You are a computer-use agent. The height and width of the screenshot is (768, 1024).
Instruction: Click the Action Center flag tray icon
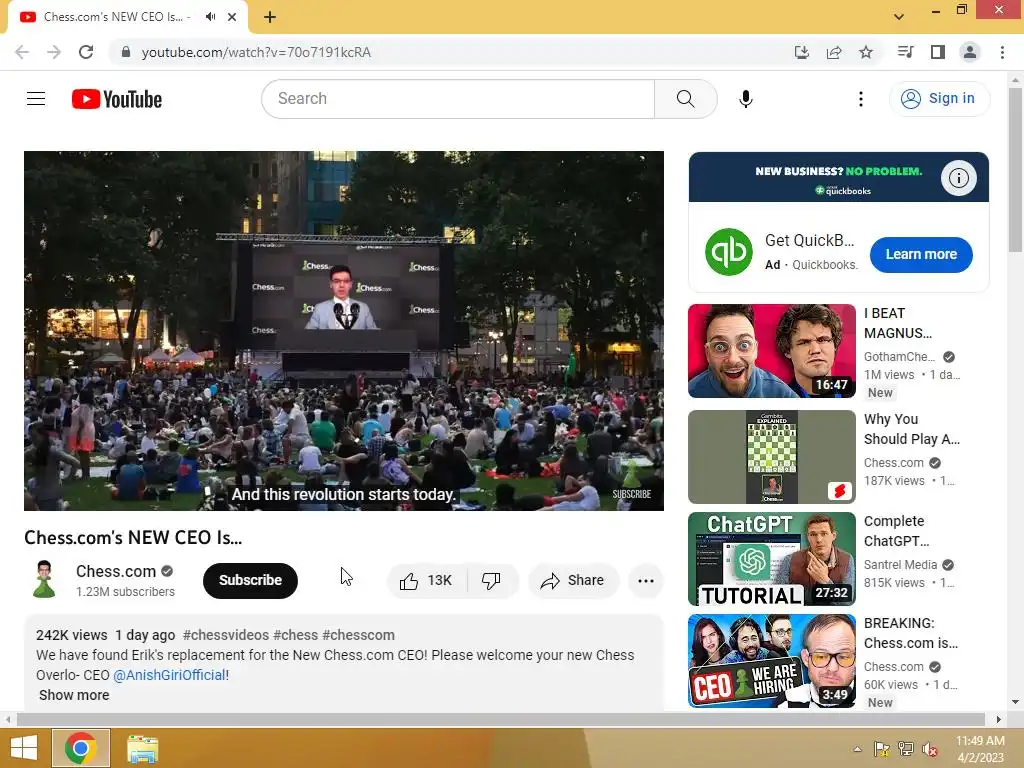click(882, 749)
